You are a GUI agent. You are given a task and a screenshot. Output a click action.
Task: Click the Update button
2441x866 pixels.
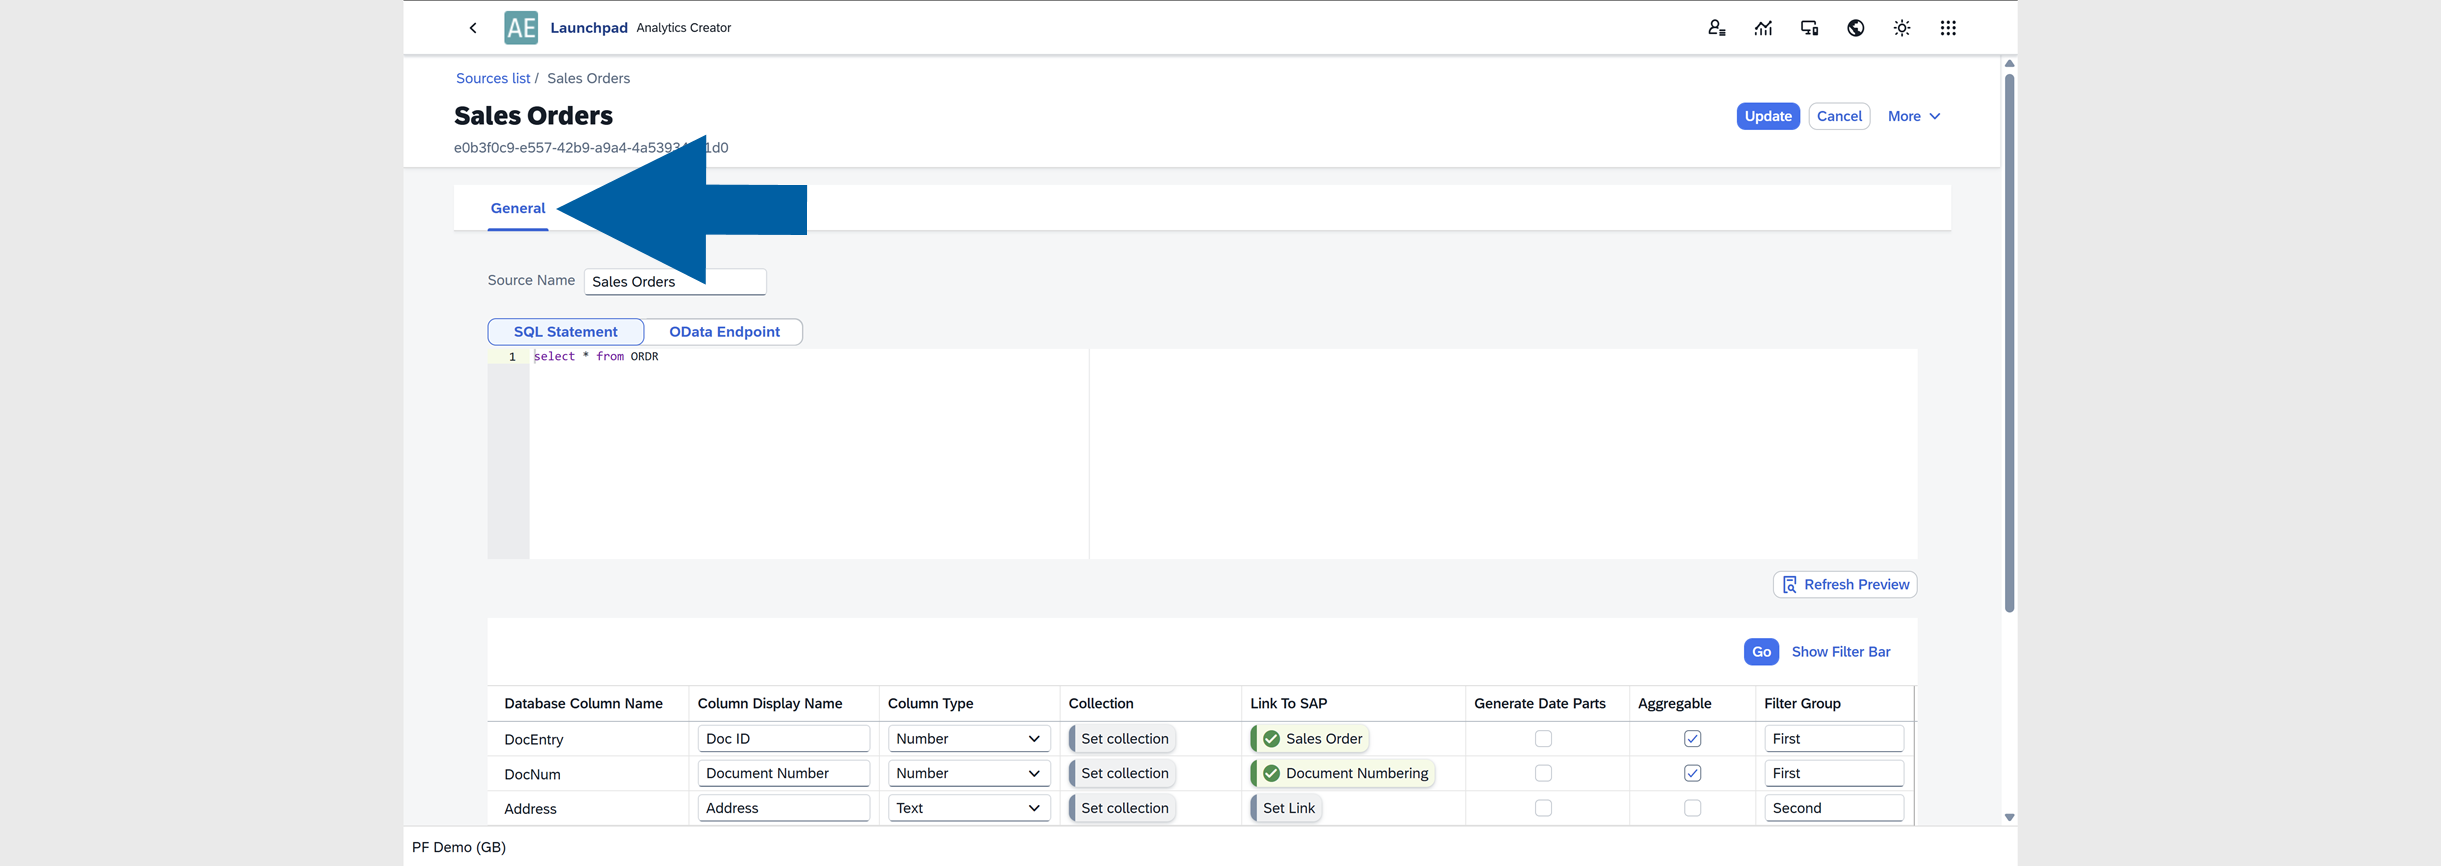1767,116
